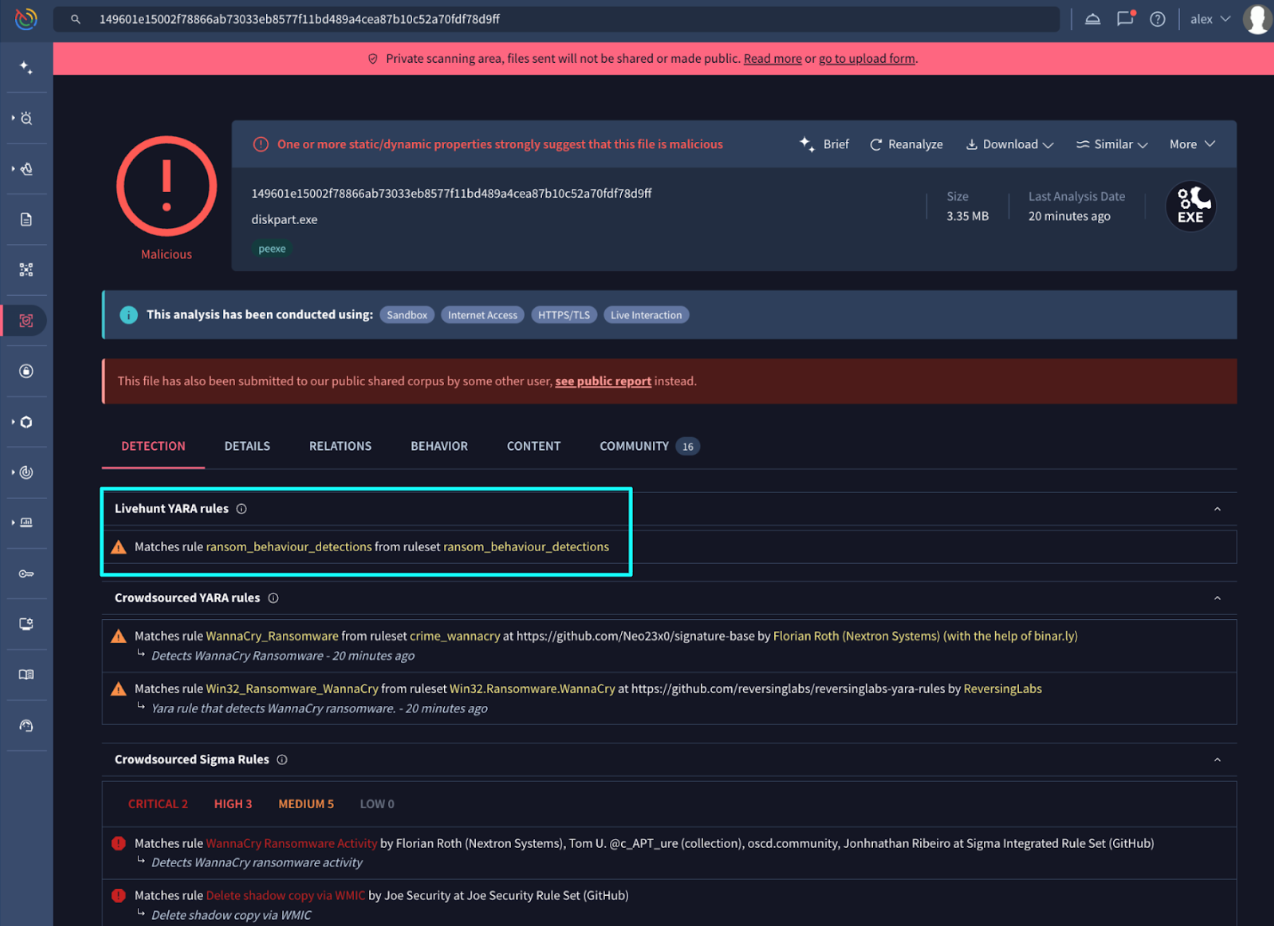Select the diskpart.exe file name text
The width and height of the screenshot is (1274, 926).
(x=285, y=219)
